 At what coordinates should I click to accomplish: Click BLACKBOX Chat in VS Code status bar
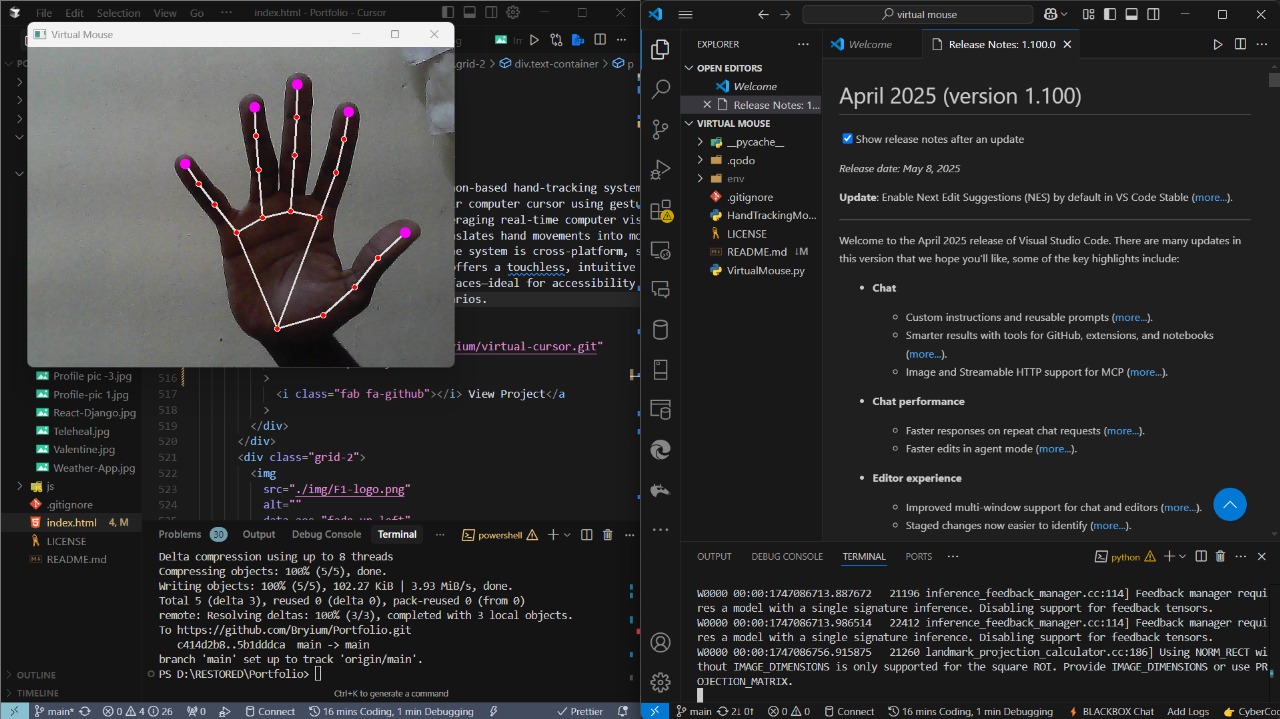click(x=1112, y=712)
